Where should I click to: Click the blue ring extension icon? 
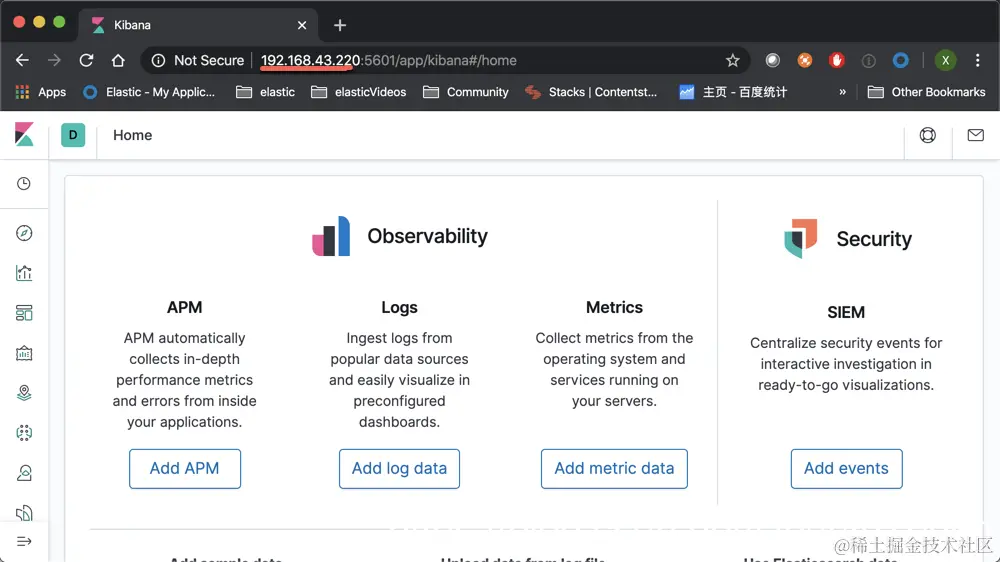pos(901,61)
